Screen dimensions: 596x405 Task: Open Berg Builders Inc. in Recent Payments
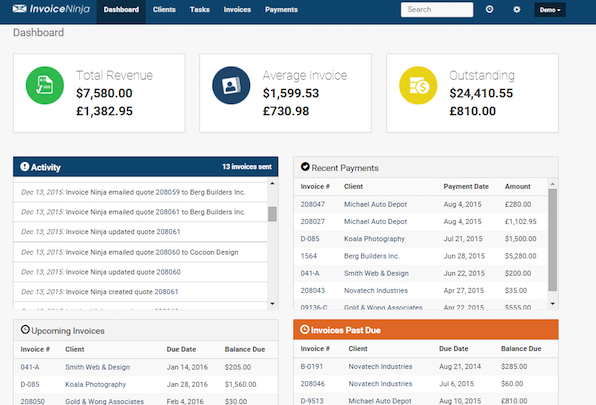[x=372, y=256]
